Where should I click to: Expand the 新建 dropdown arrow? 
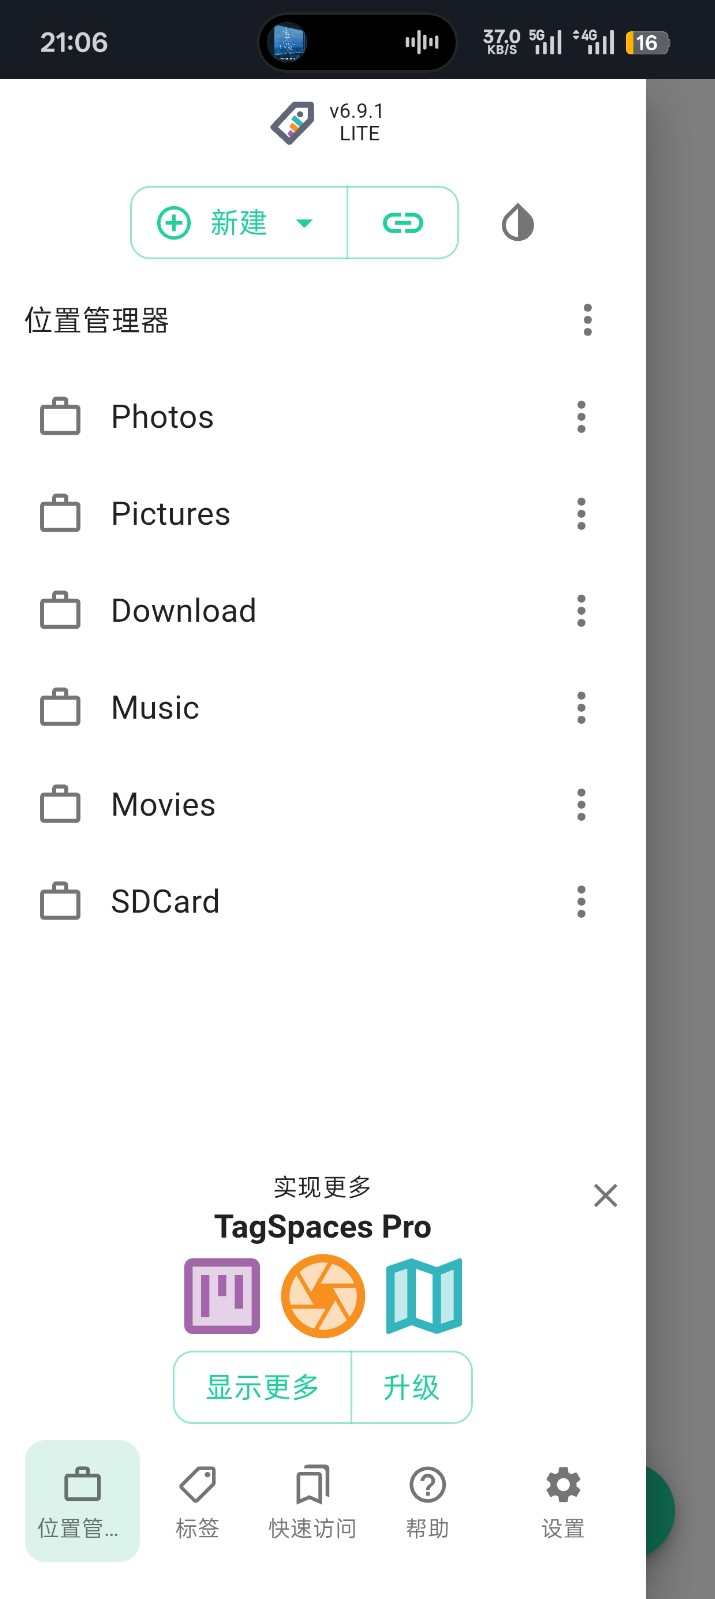305,223
